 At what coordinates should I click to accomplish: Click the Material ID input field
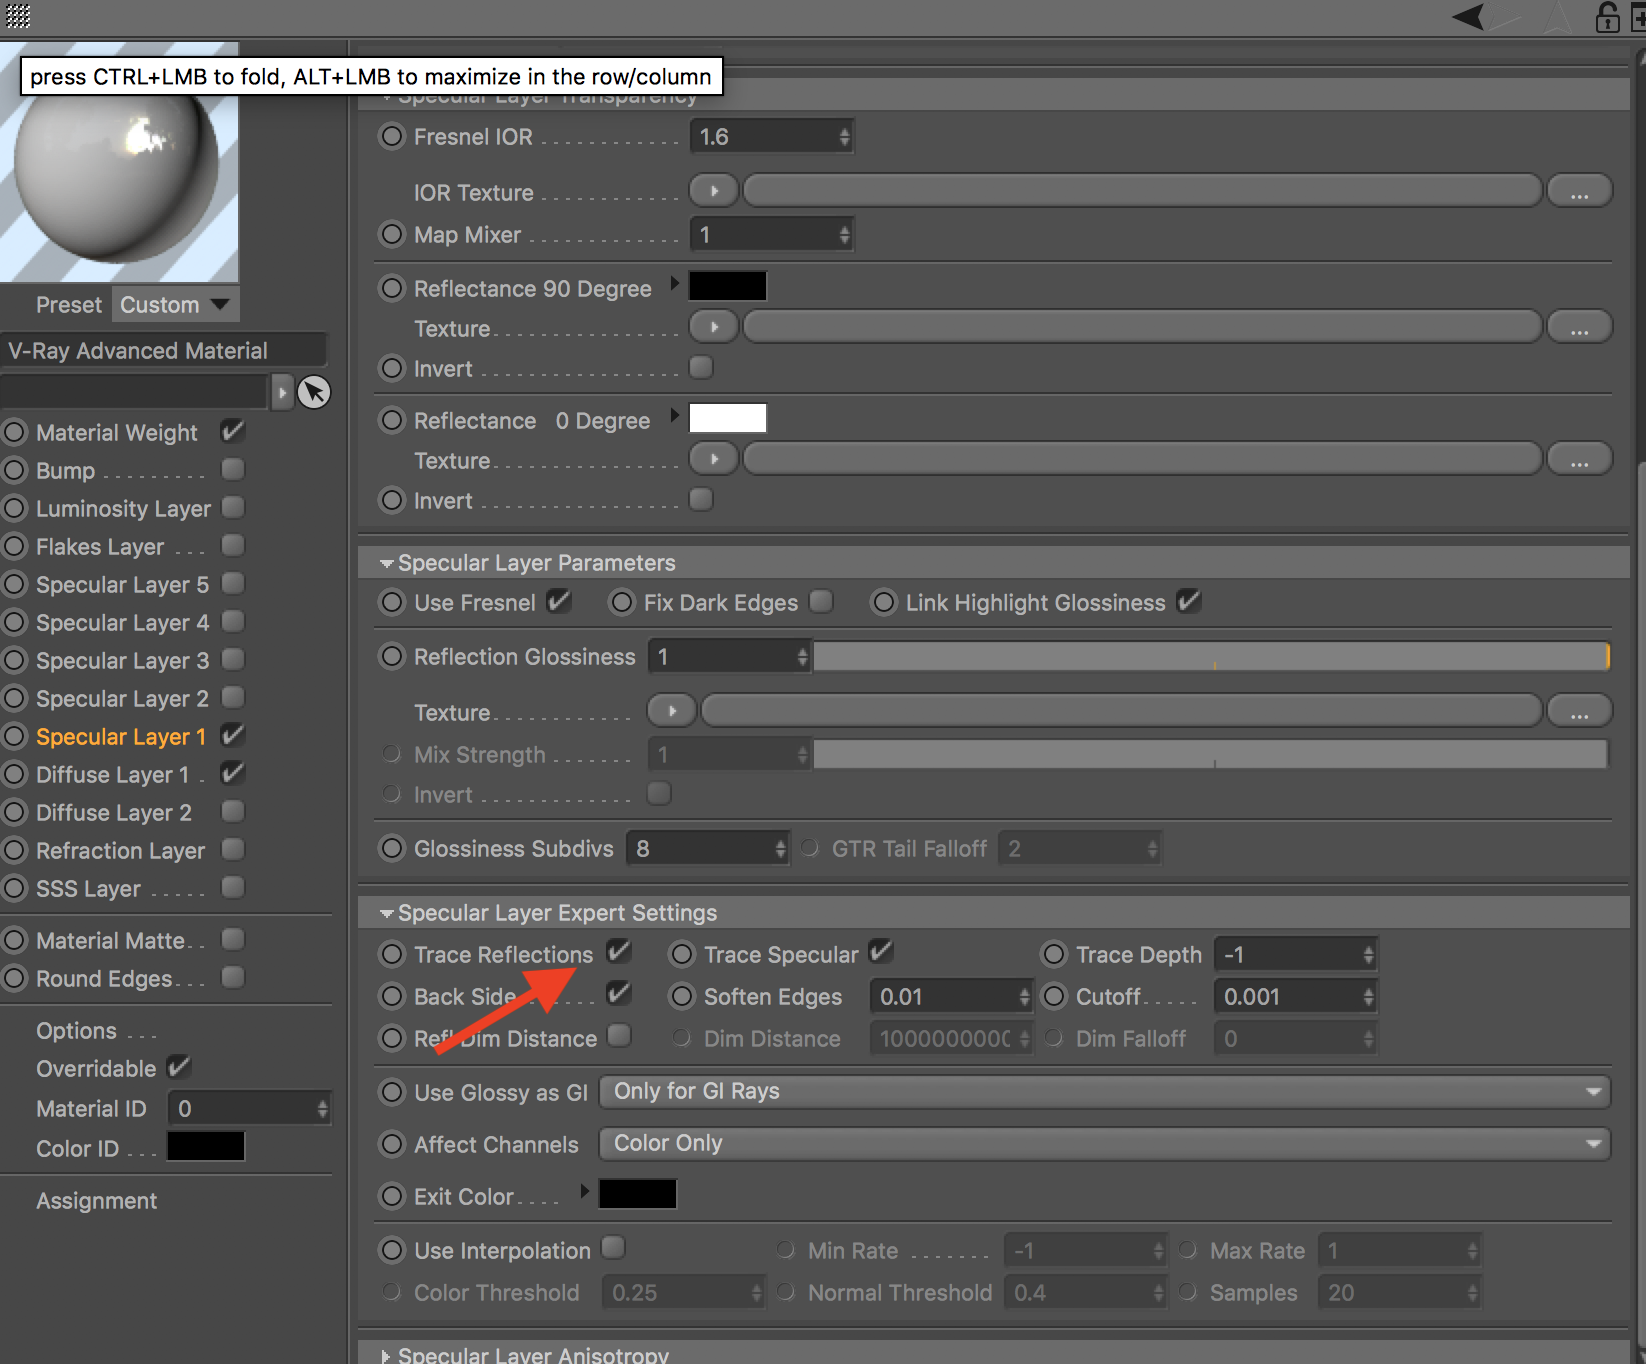click(250, 1108)
